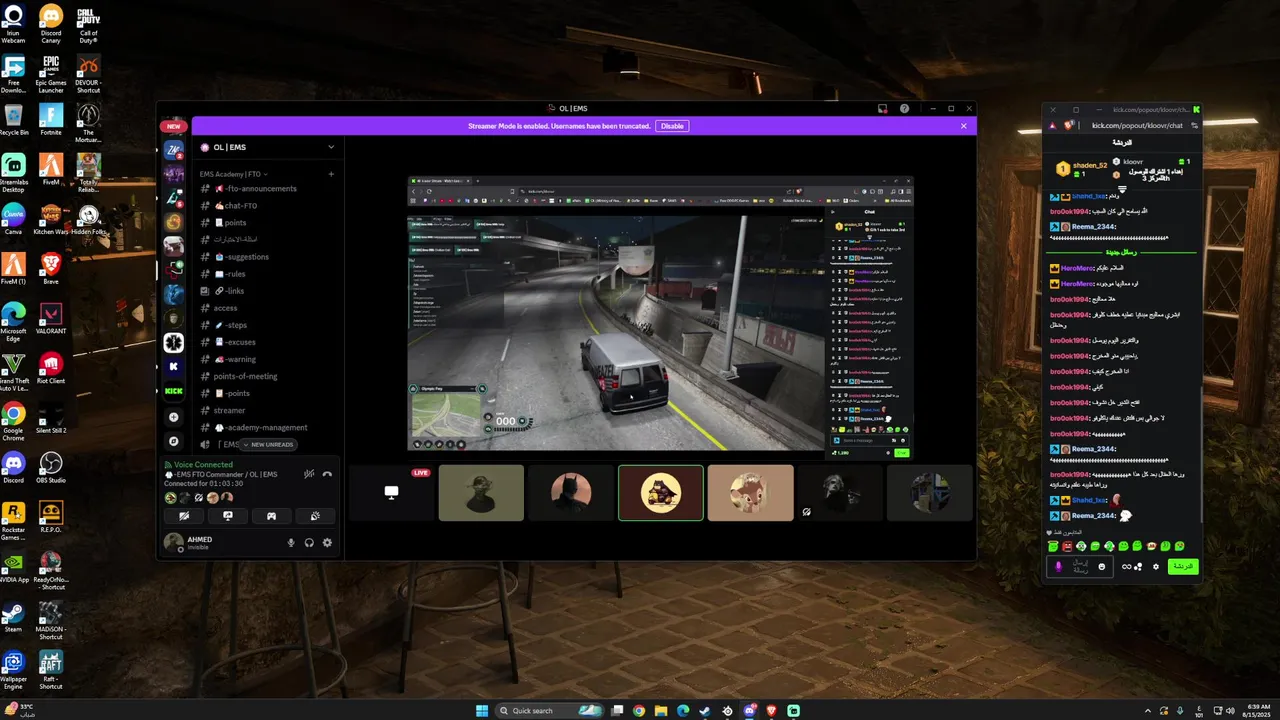Open the OBS Studio desktop shortcut
This screenshot has width=1280, height=720.
[x=51, y=468]
